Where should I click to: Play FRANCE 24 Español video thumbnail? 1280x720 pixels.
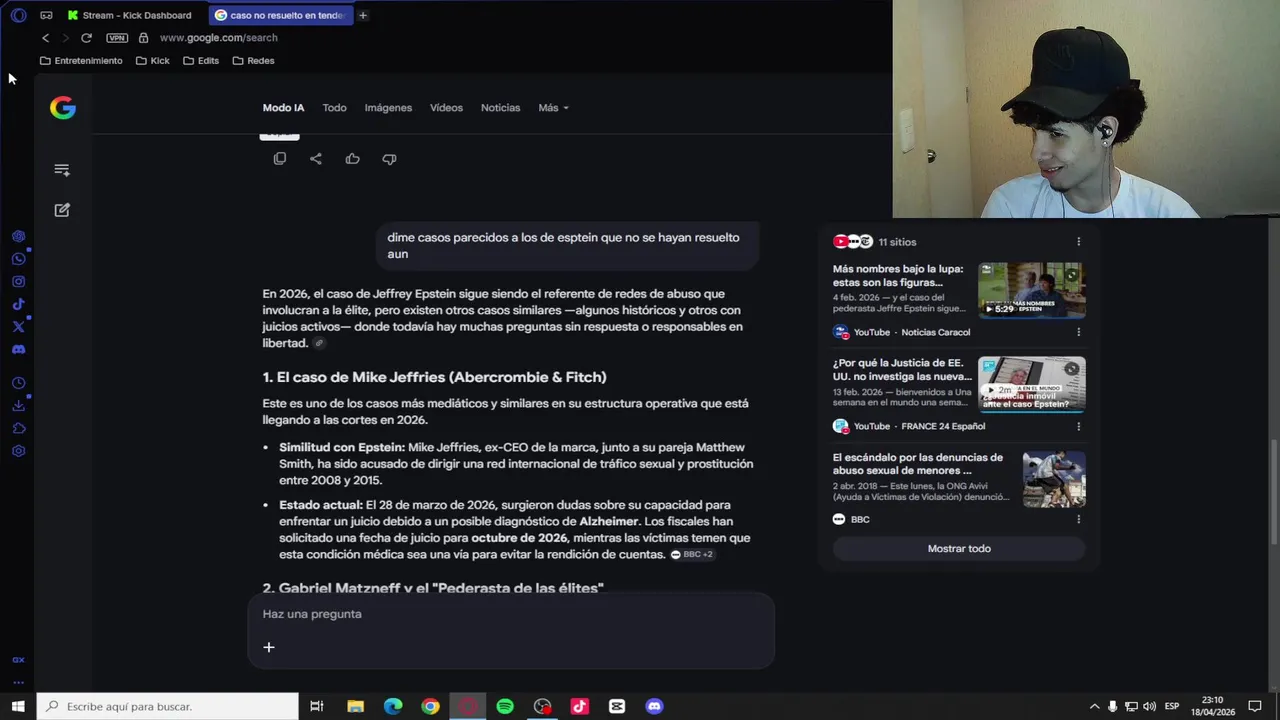[1031, 384]
